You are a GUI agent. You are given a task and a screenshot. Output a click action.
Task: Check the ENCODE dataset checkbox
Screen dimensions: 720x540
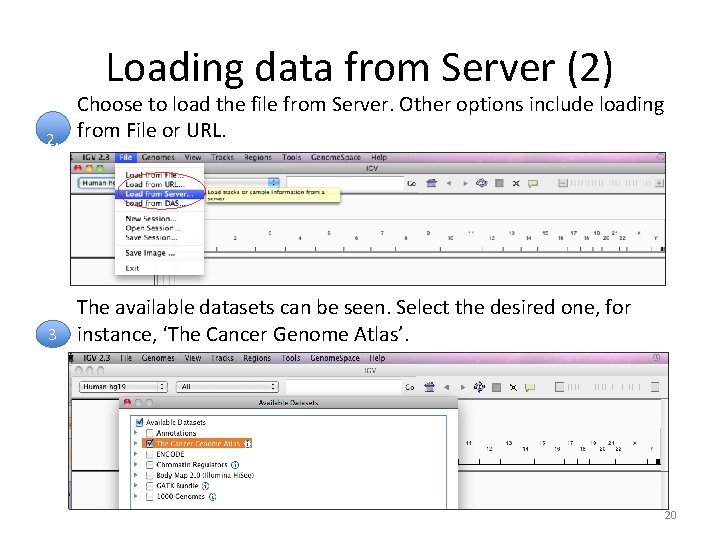click(149, 454)
